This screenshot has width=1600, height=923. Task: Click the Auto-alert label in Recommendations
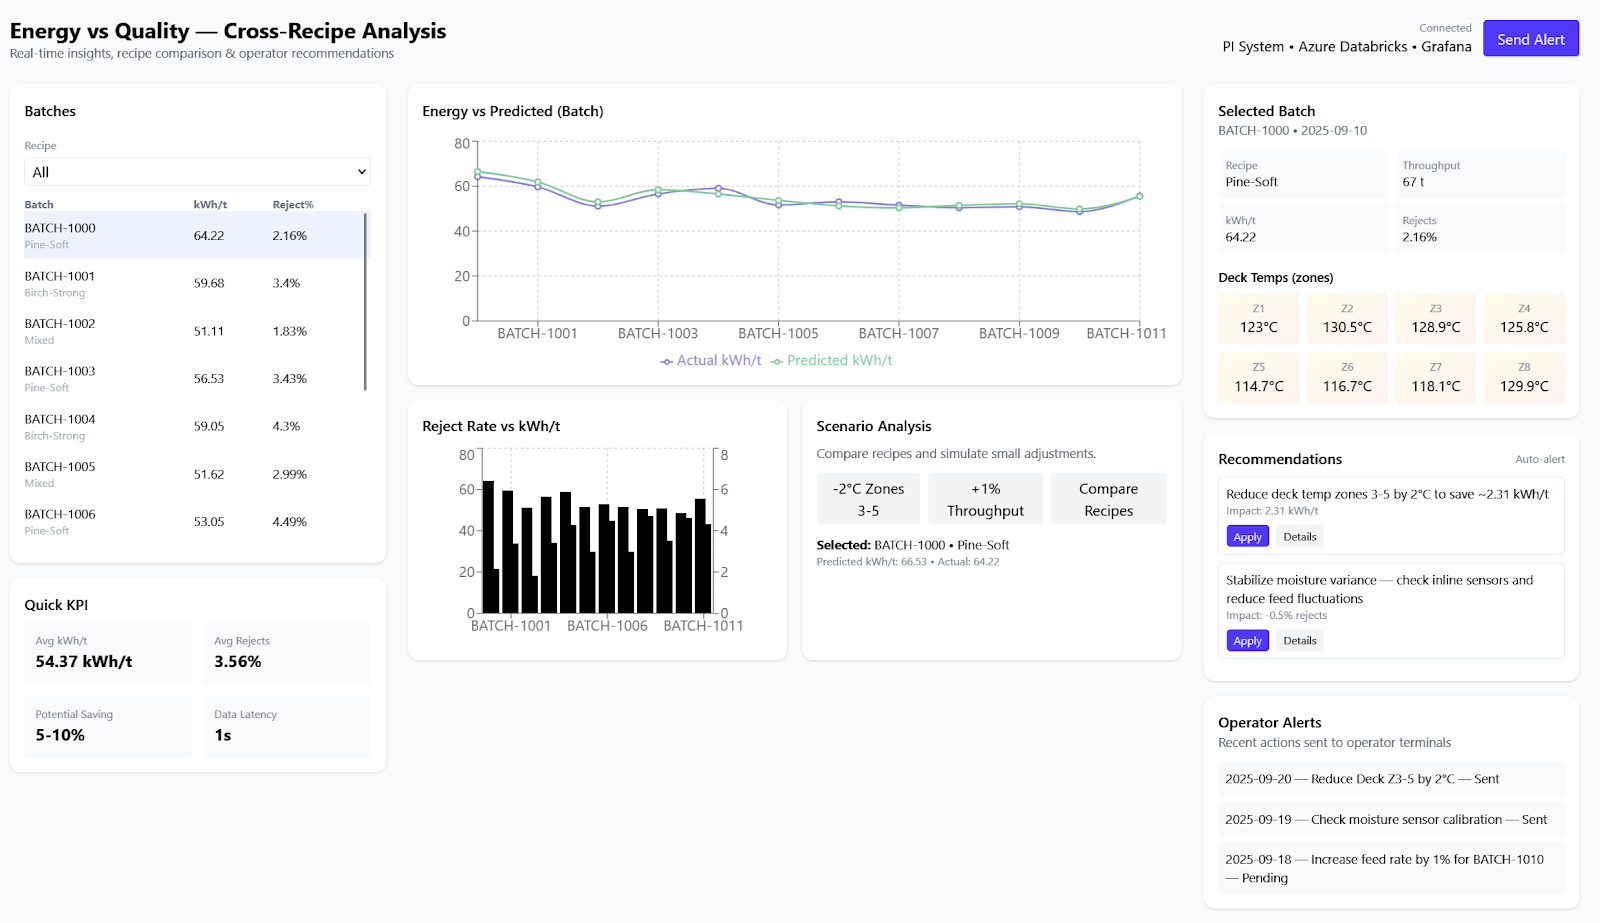coord(1540,459)
